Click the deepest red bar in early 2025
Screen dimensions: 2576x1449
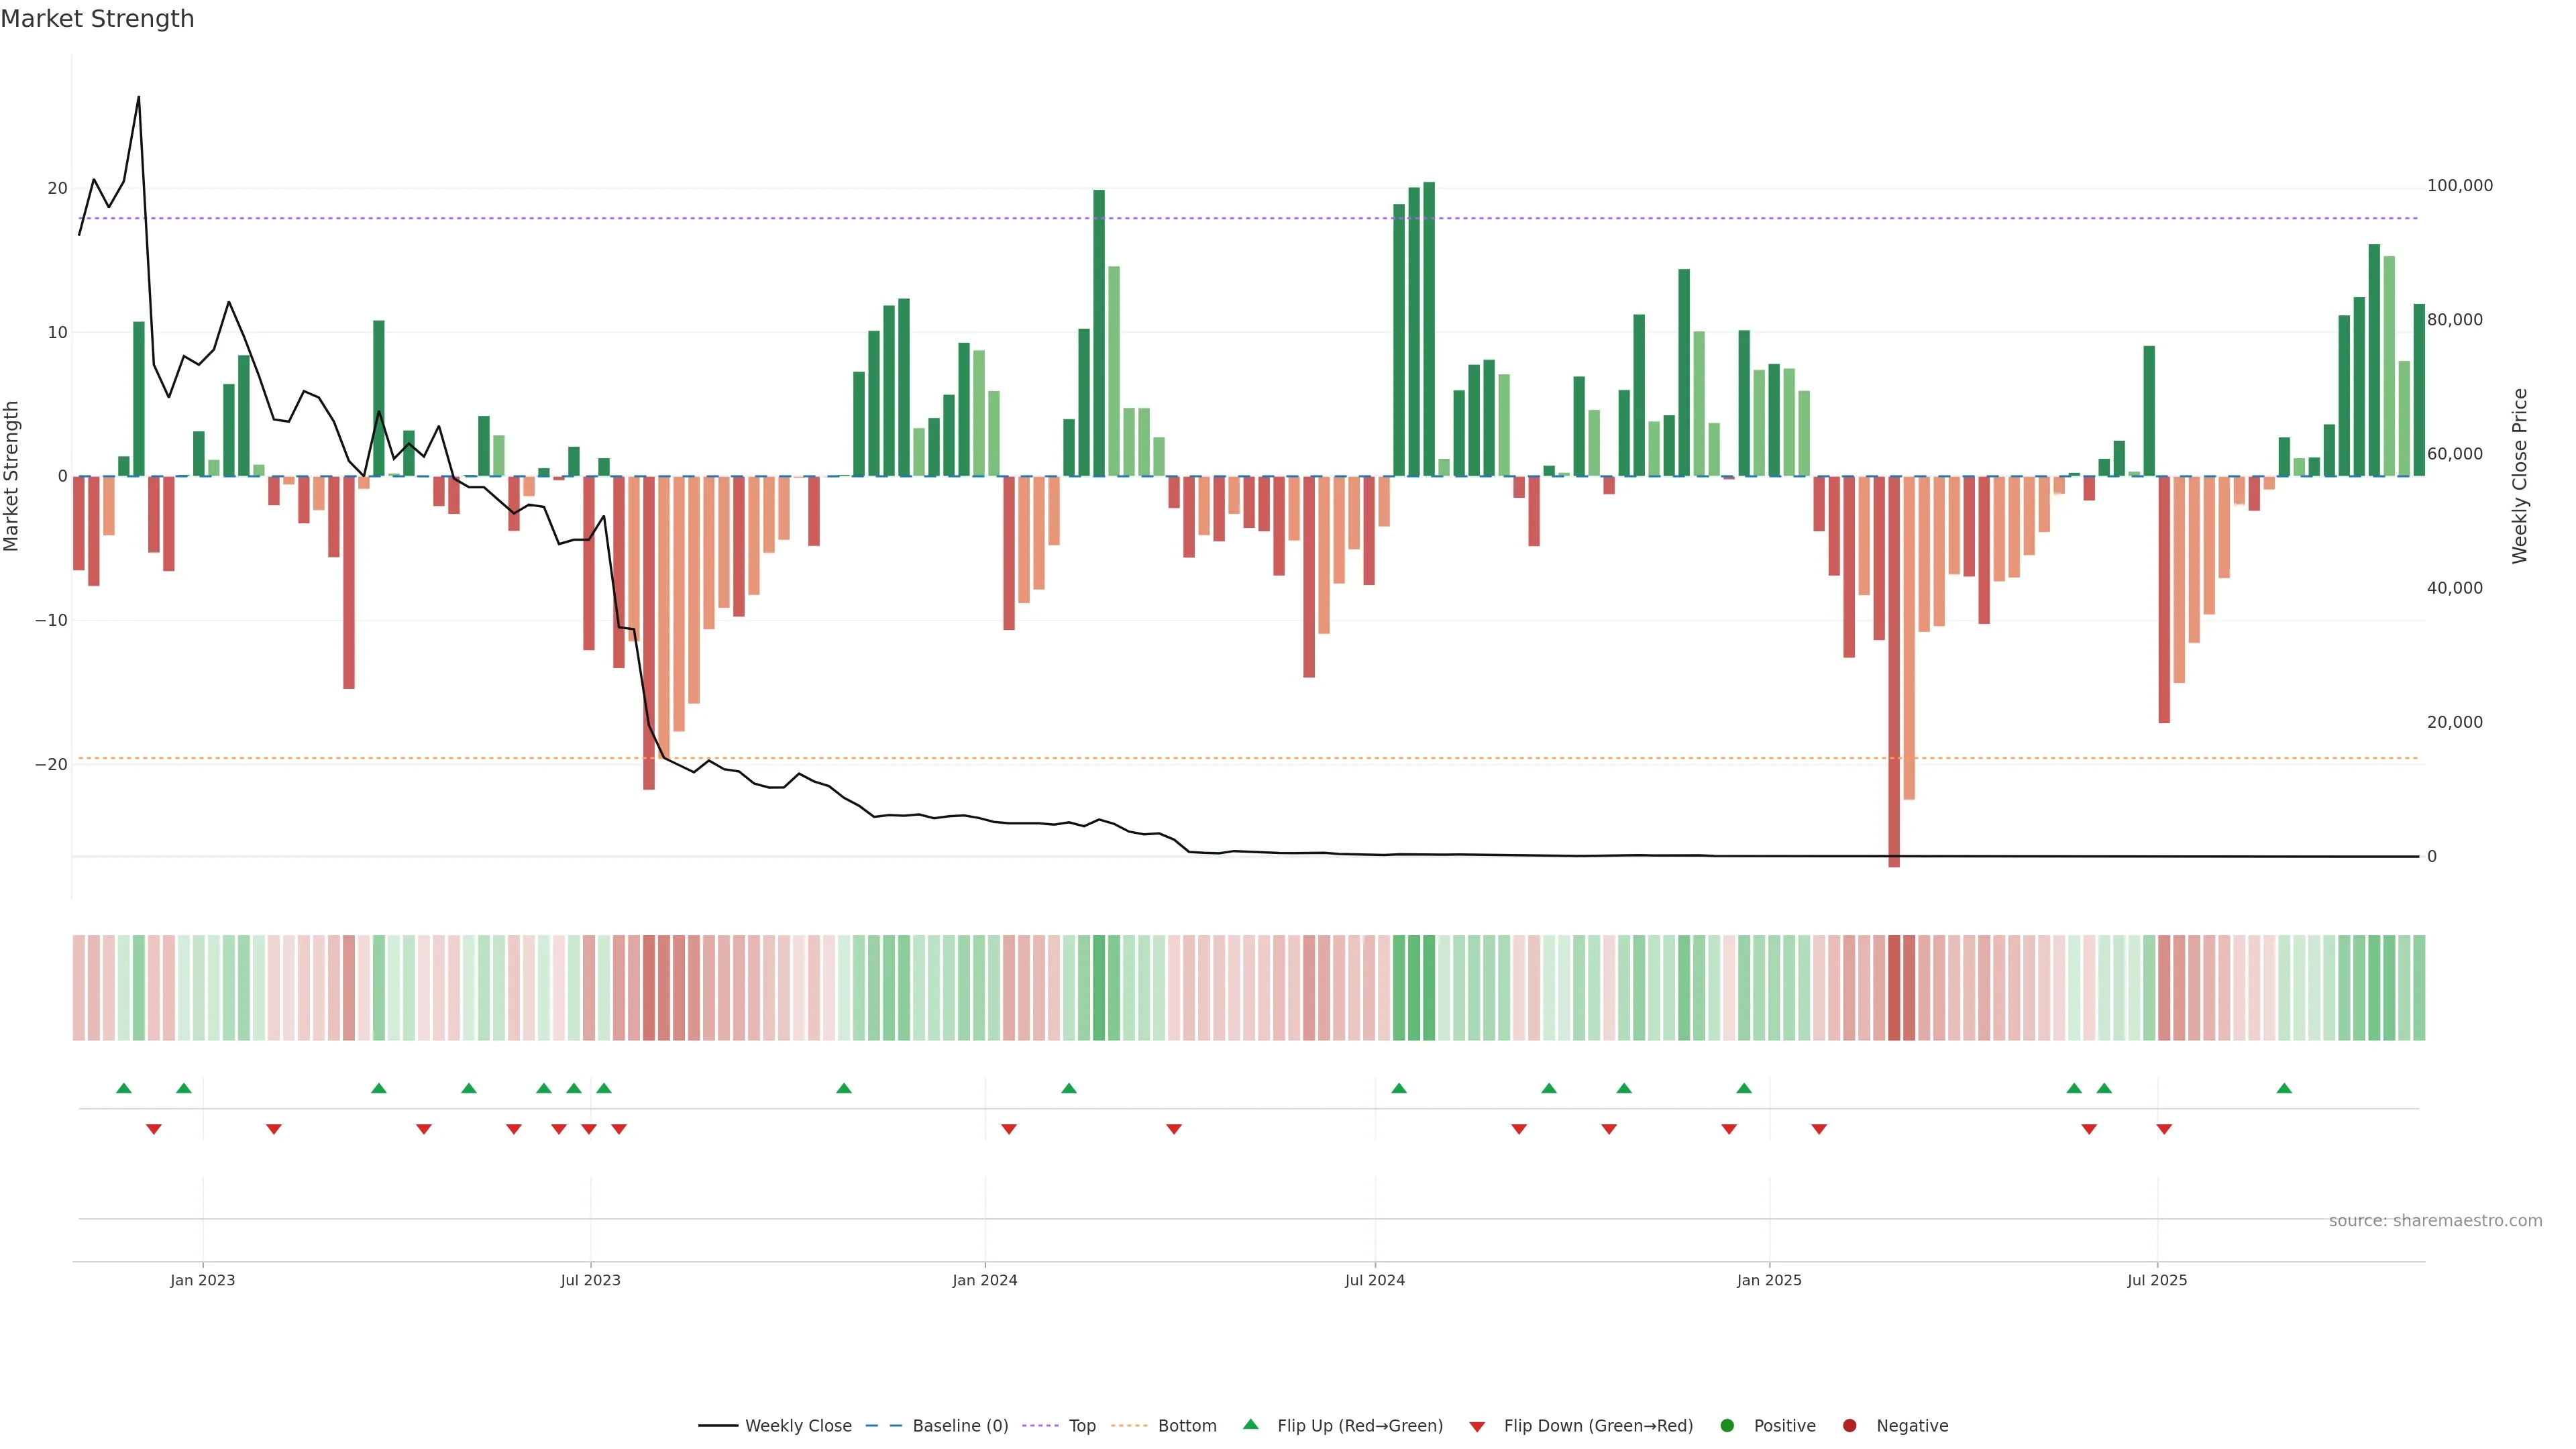tap(1894, 670)
